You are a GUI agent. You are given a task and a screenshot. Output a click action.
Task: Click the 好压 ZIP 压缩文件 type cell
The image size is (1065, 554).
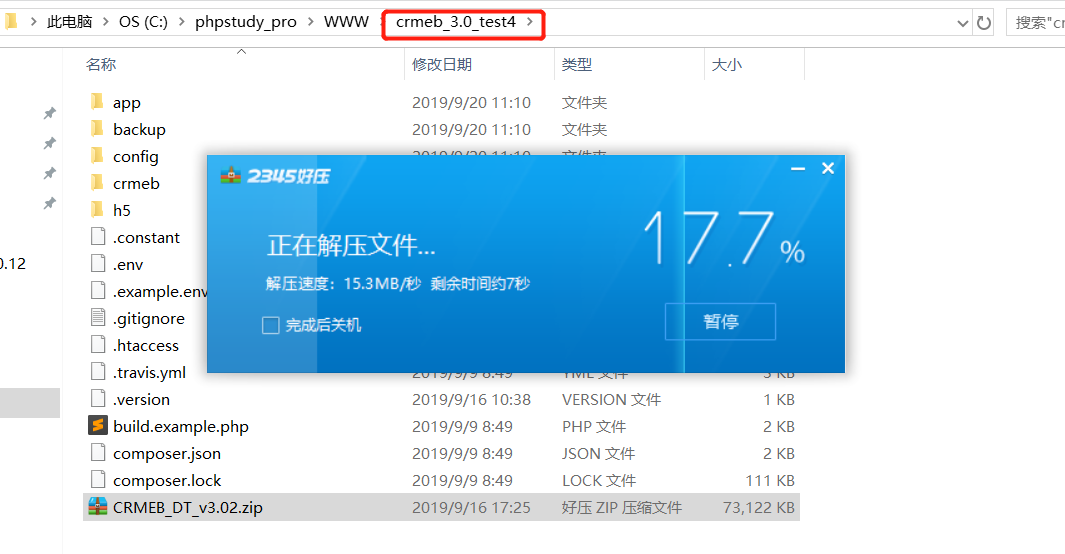coord(621,507)
